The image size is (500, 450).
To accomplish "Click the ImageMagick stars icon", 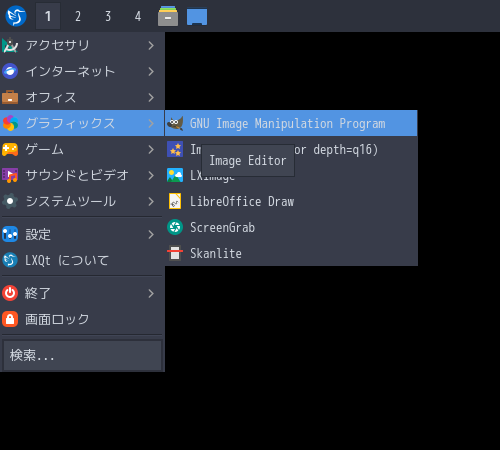I will coord(175,149).
